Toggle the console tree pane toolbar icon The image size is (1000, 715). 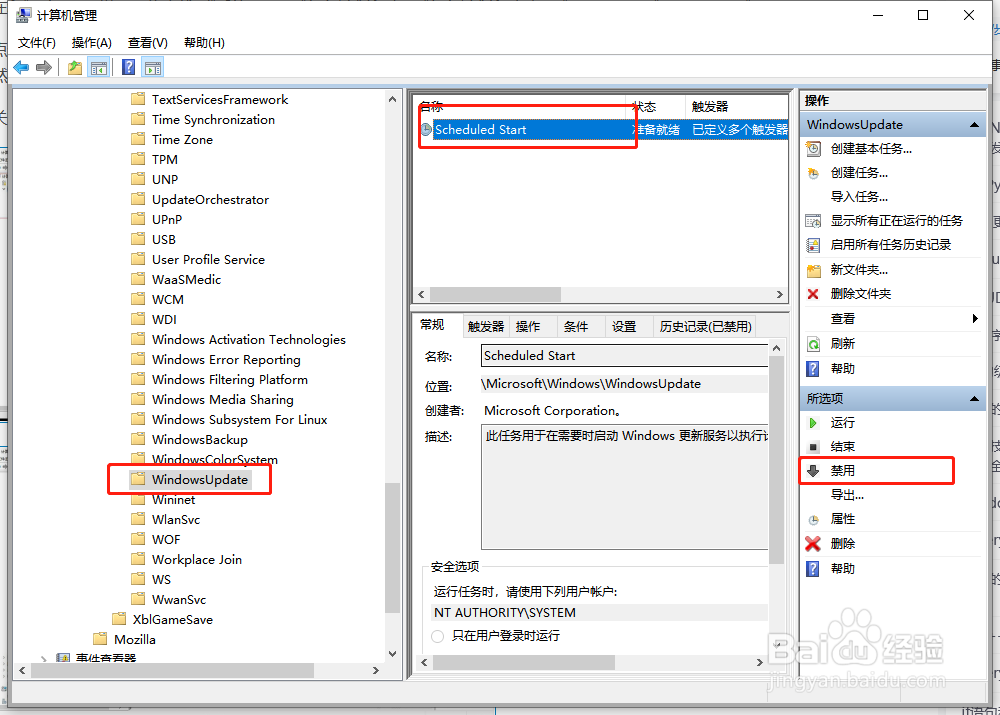(x=99, y=67)
